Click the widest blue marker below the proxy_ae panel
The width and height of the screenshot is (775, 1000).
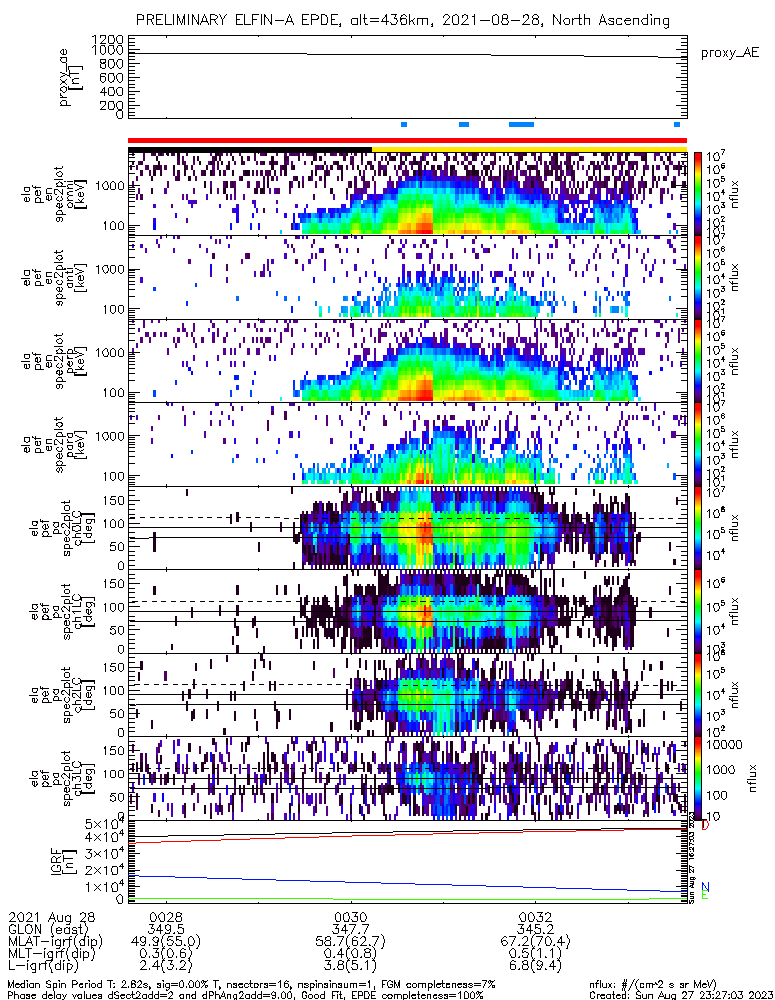tap(521, 125)
